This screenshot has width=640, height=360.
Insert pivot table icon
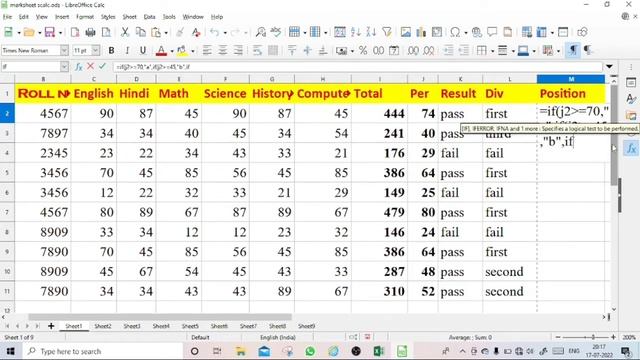coord(437,32)
